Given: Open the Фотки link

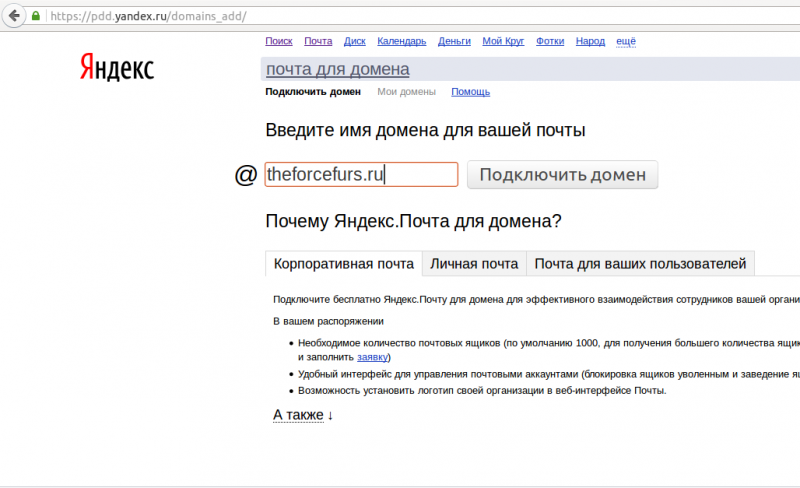Looking at the screenshot, I should tap(550, 41).
